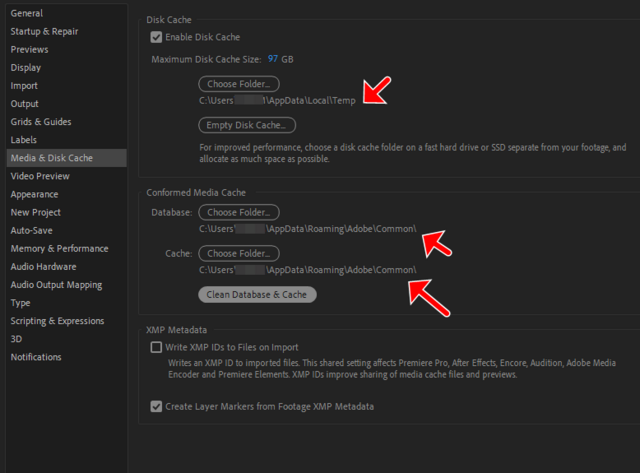Image resolution: width=640 pixels, height=473 pixels.
Task: Switch to Import preferences
Action: tap(25, 85)
